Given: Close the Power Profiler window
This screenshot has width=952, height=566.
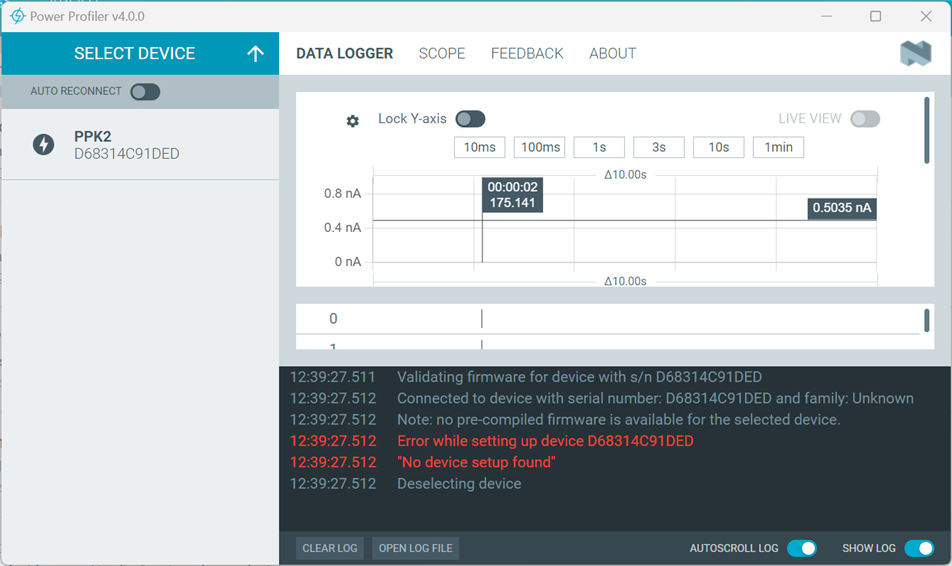Looking at the screenshot, I should 926,16.
